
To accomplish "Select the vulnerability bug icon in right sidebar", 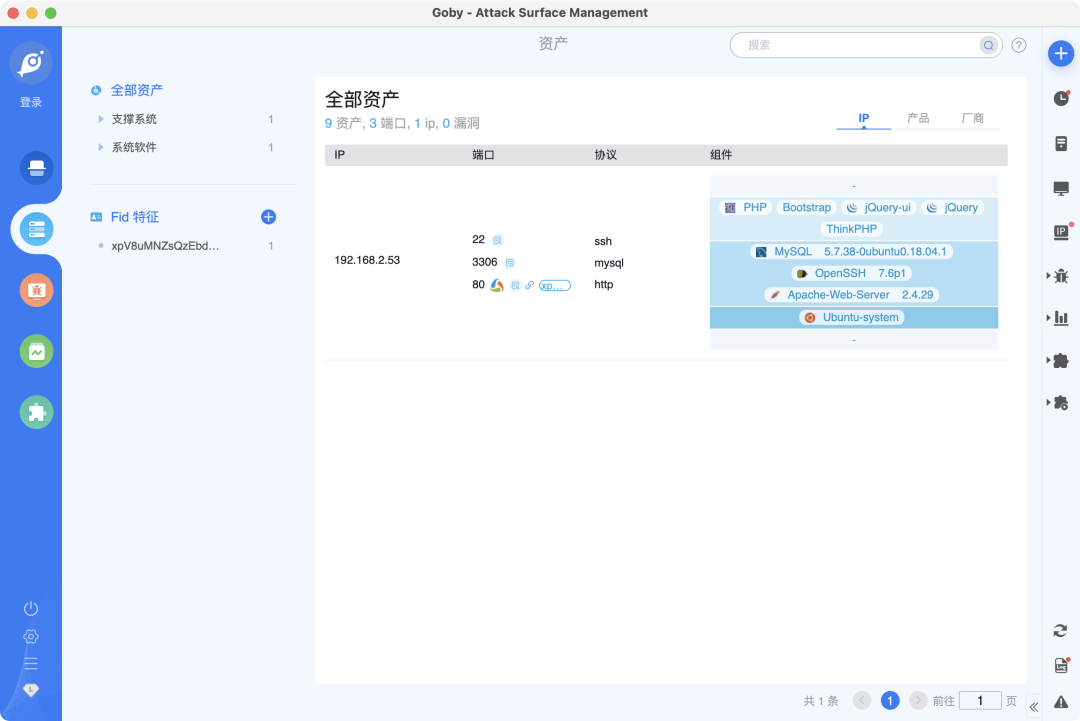I will pyautogui.click(x=1062, y=276).
